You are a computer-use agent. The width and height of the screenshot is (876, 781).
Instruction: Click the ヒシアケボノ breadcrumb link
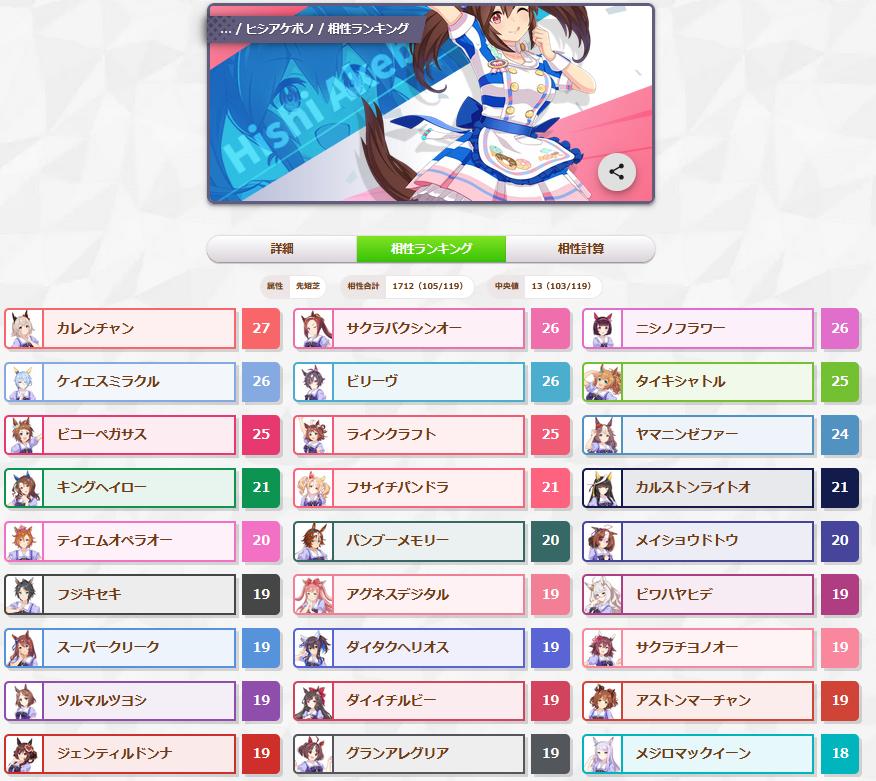click(x=279, y=29)
